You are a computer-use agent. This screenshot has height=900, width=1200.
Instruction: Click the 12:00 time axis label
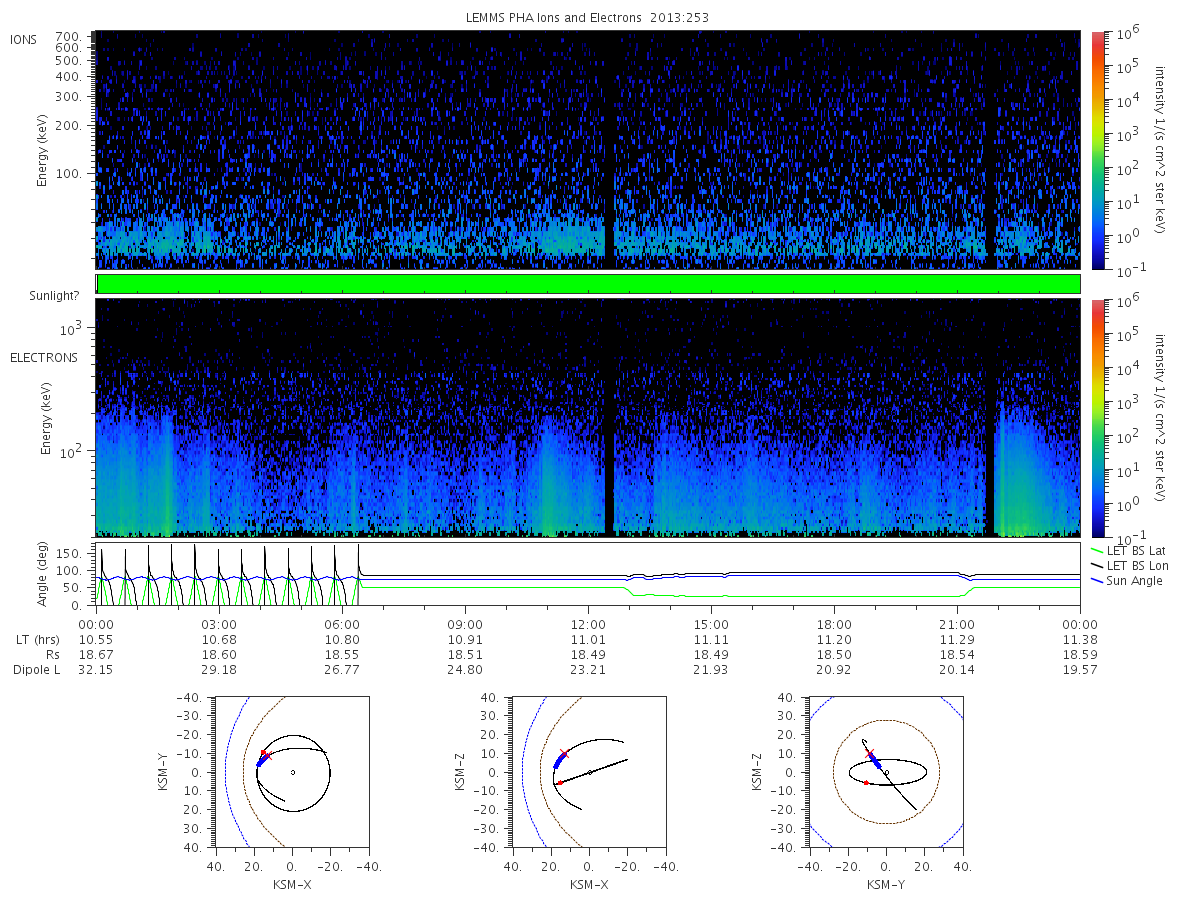click(x=588, y=622)
